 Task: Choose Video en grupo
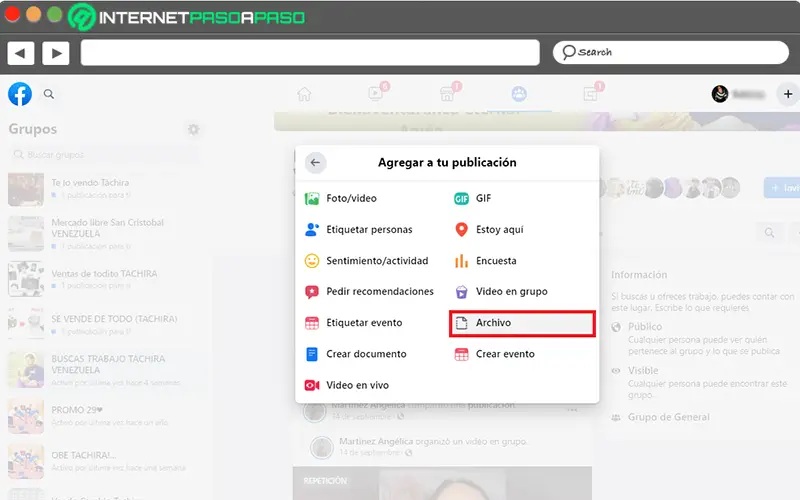[x=501, y=291]
